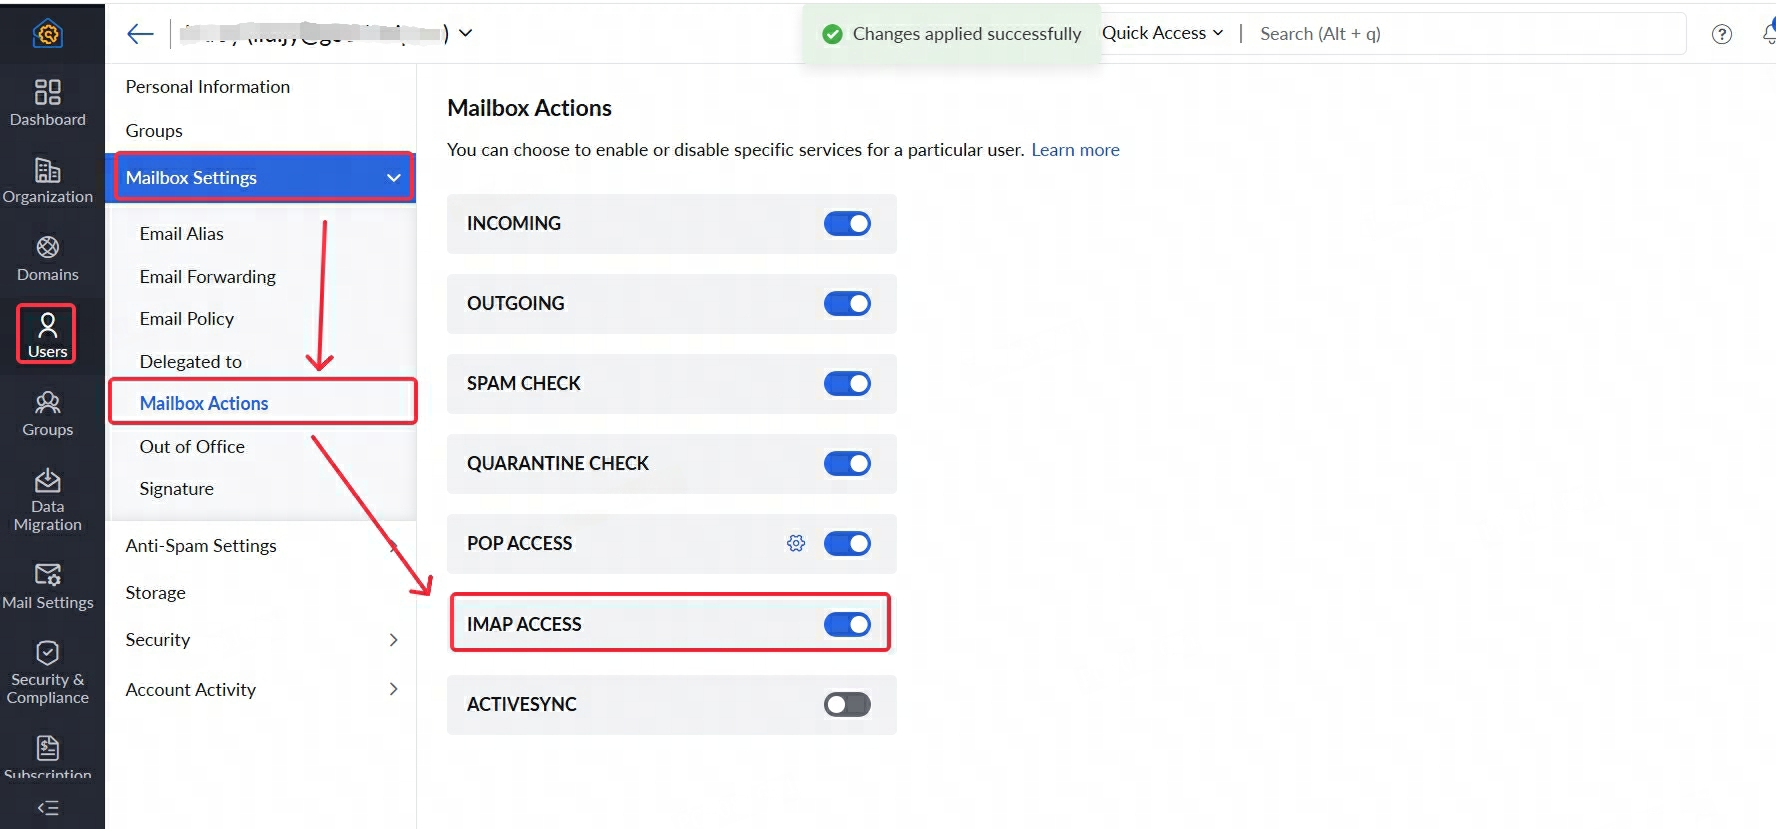The height and width of the screenshot is (829, 1776).
Task: Expand the Security submenu chevron
Action: click(x=393, y=640)
